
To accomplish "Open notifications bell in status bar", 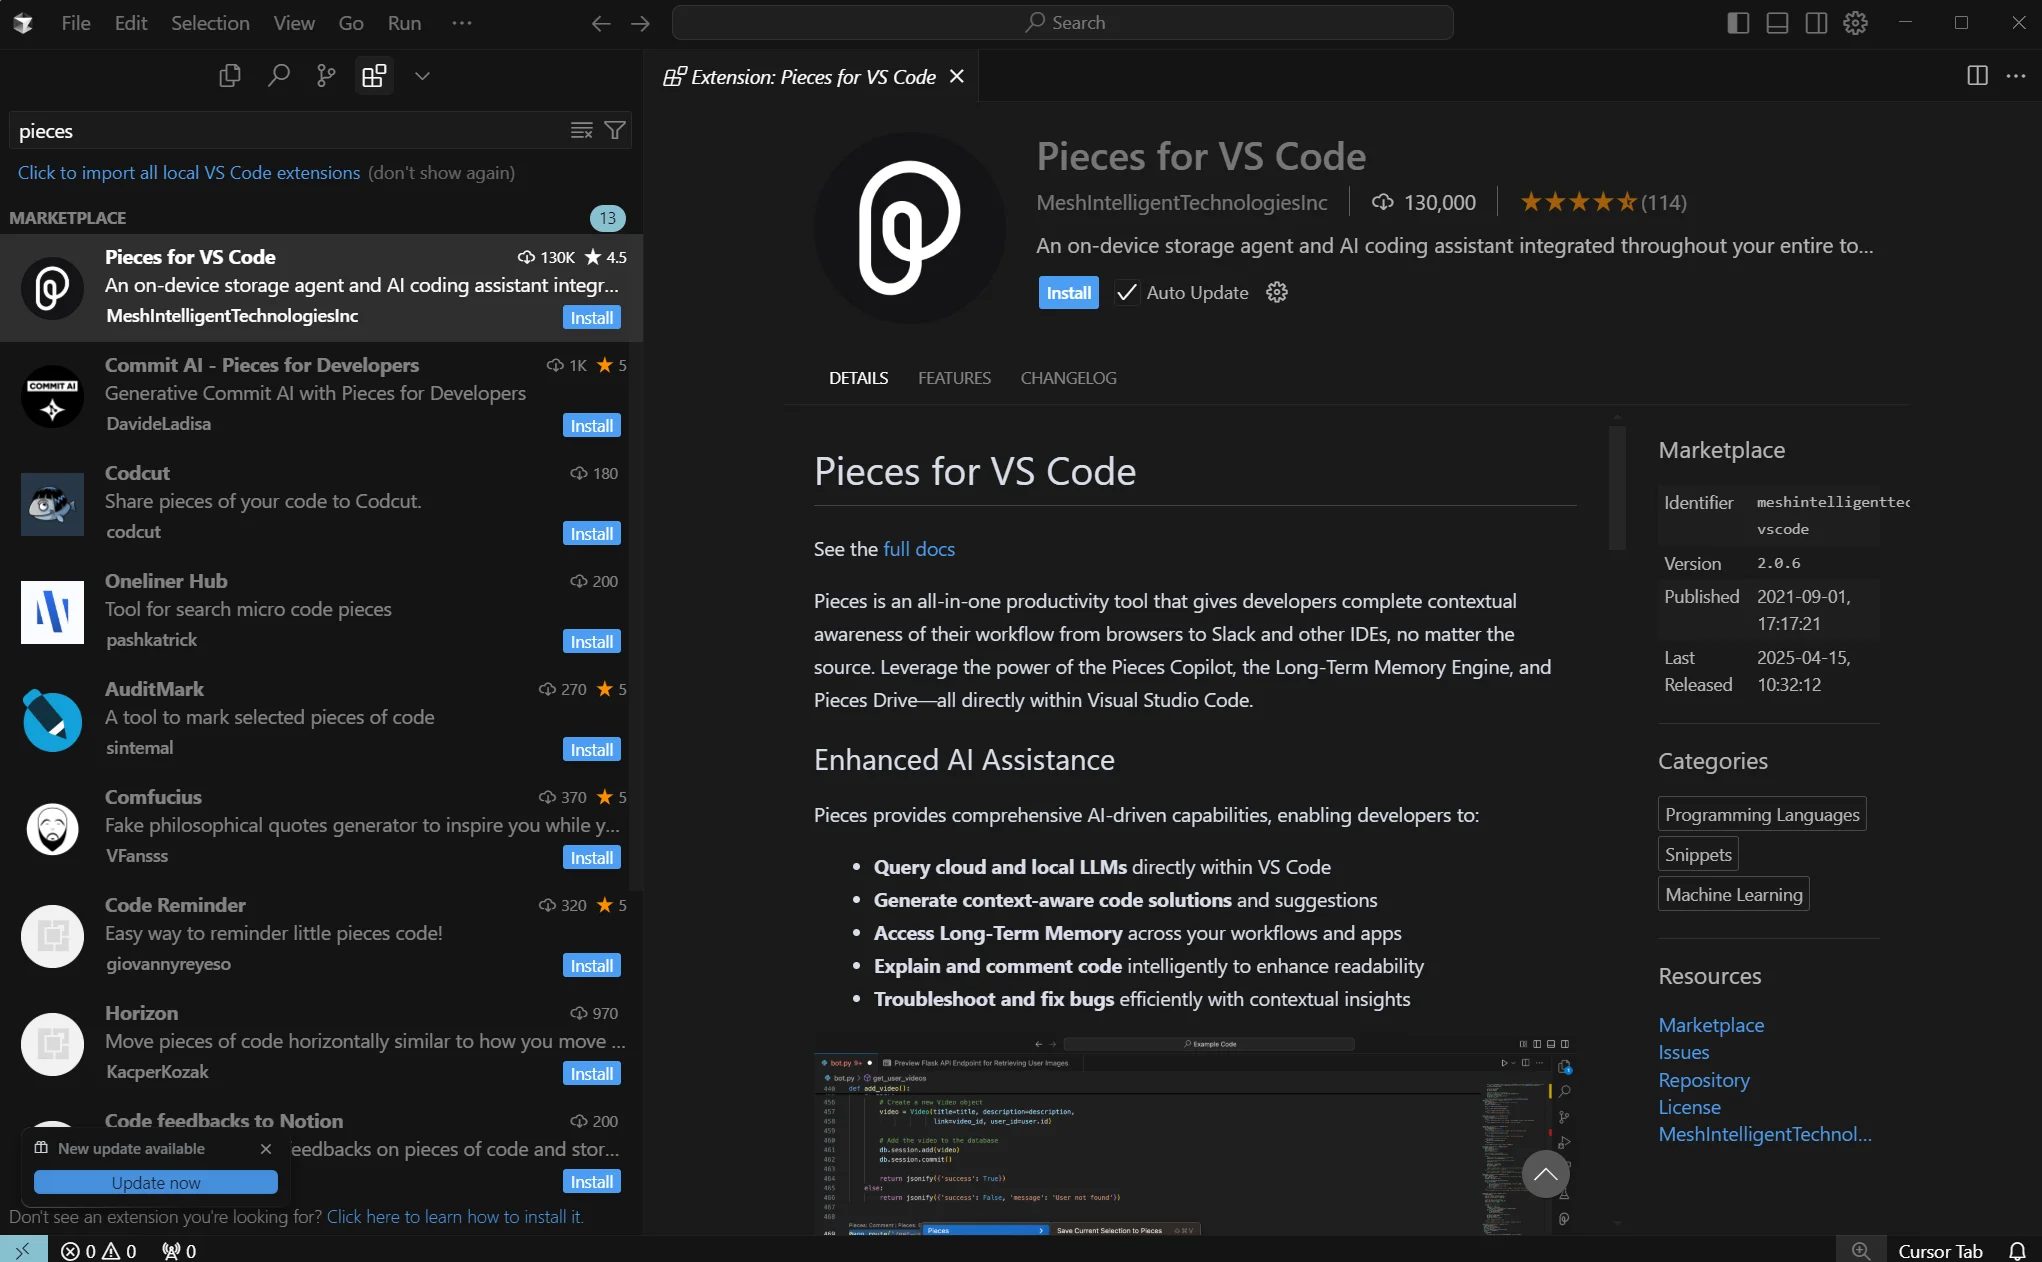I will [2017, 1251].
